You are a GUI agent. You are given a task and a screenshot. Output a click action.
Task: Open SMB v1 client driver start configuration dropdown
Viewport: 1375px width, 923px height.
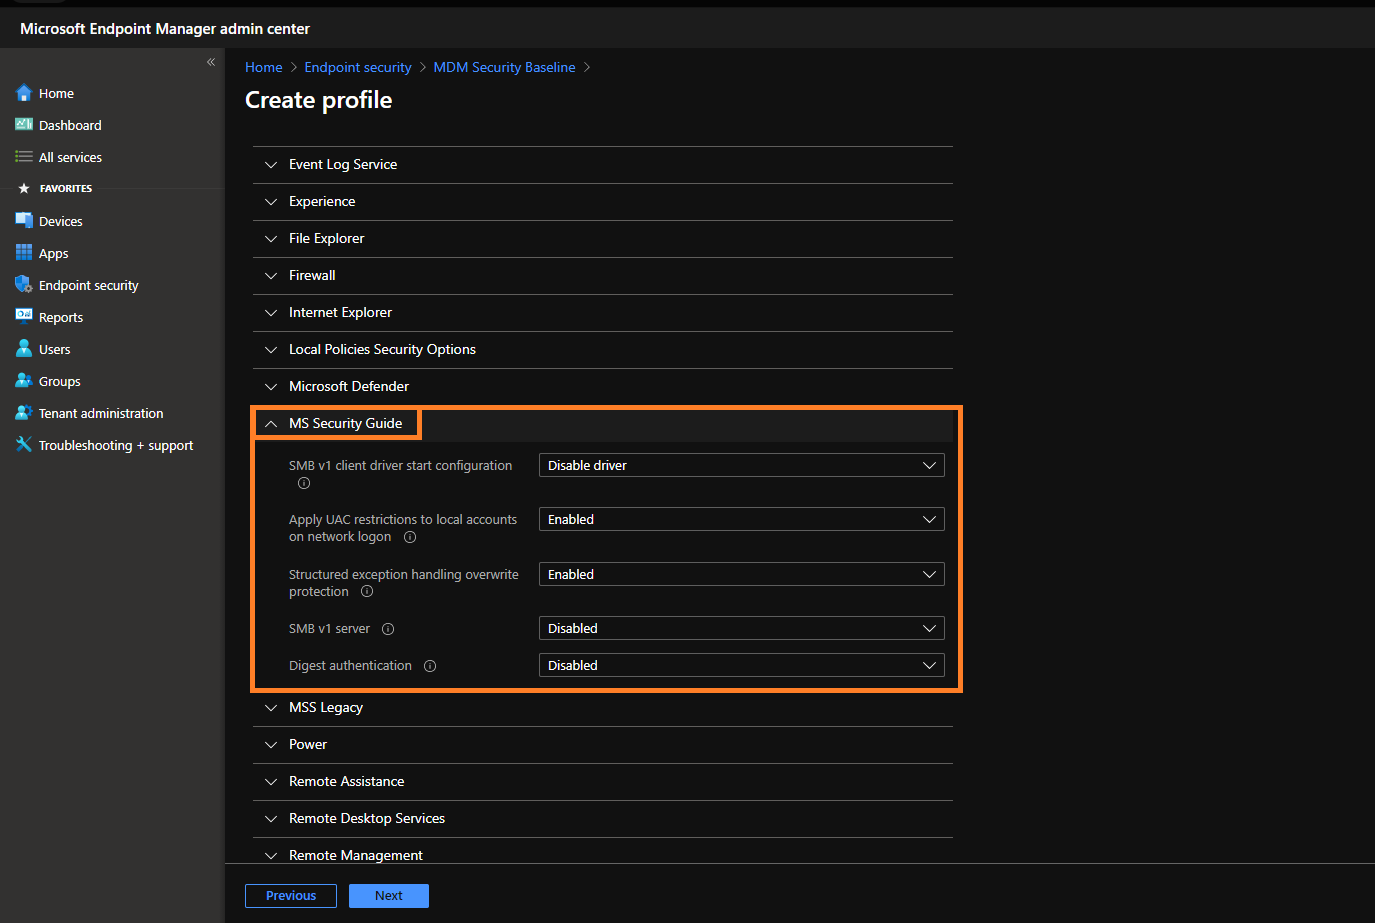tap(742, 465)
